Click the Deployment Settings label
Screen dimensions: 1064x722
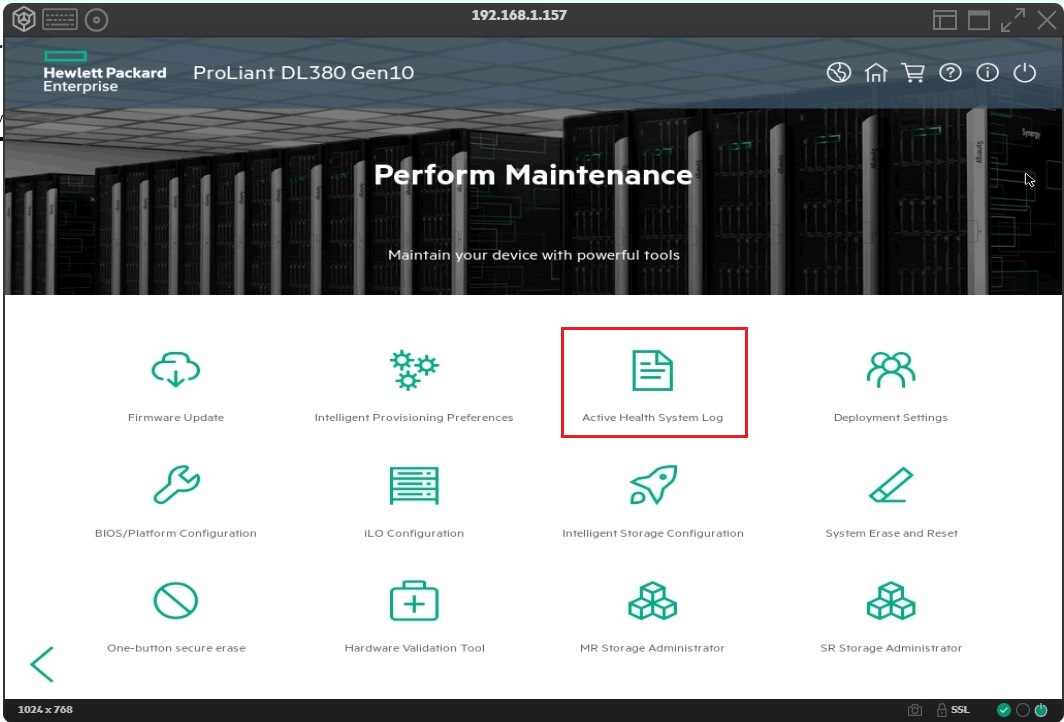click(891, 417)
